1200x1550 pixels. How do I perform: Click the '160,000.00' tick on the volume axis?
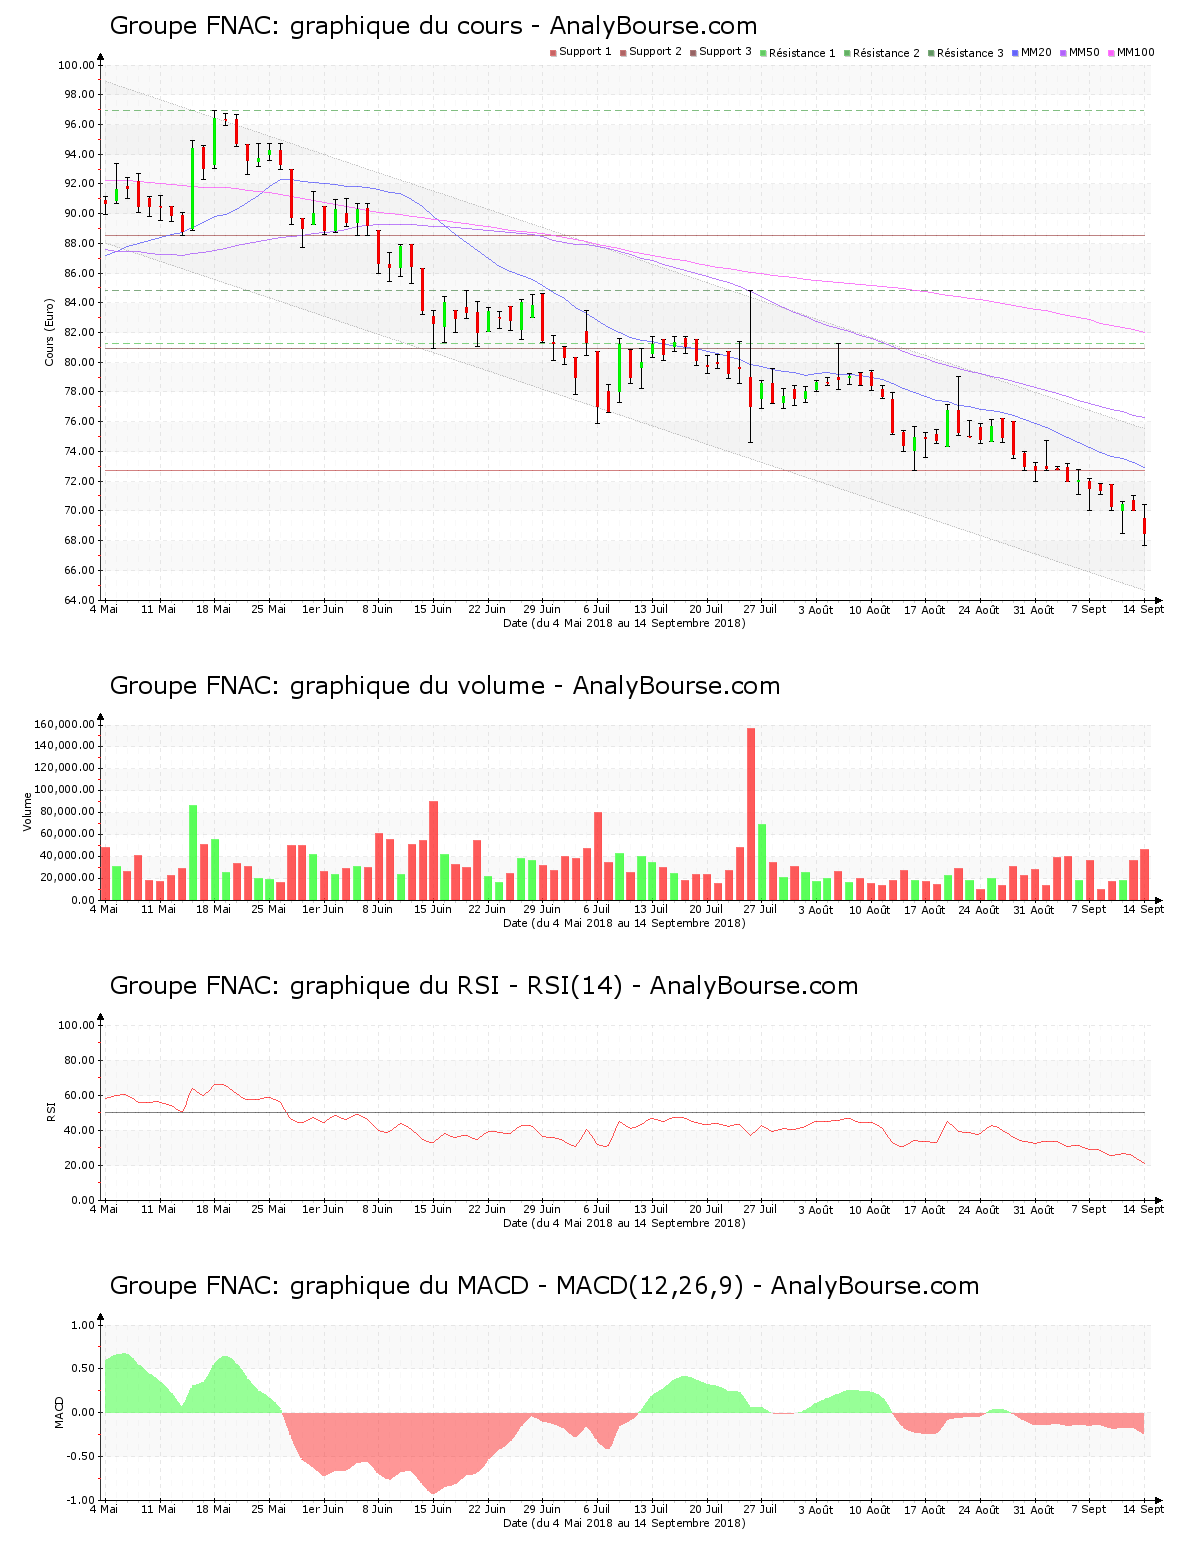pyautogui.click(x=64, y=725)
